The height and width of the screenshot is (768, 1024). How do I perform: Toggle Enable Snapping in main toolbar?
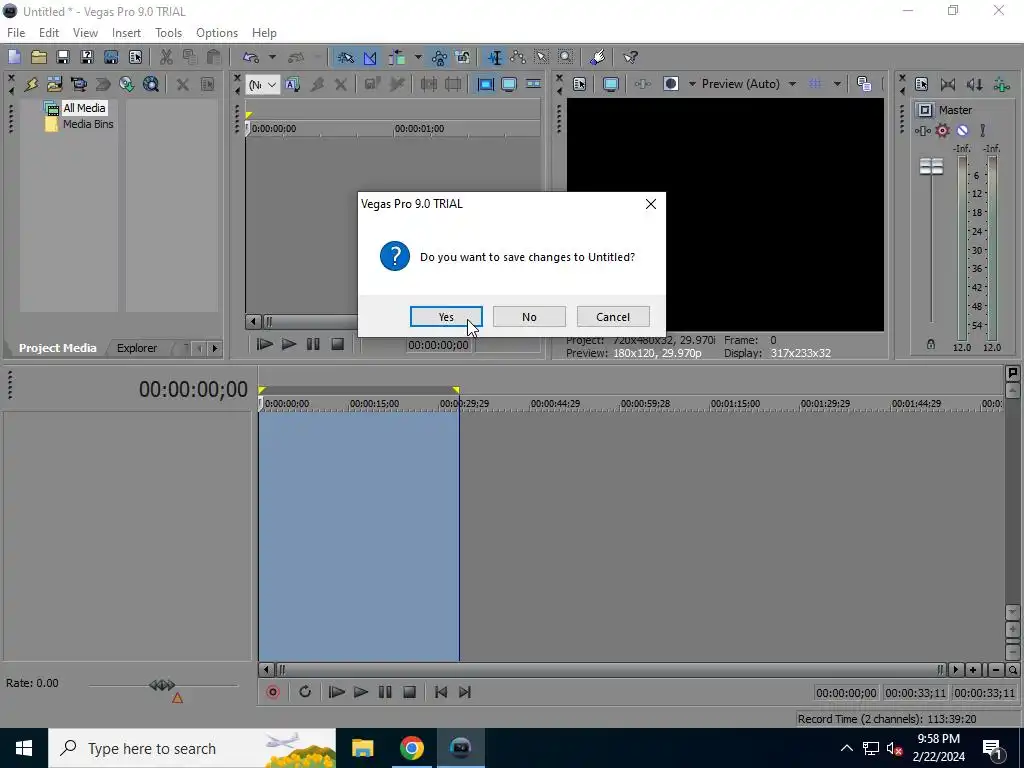click(x=345, y=57)
